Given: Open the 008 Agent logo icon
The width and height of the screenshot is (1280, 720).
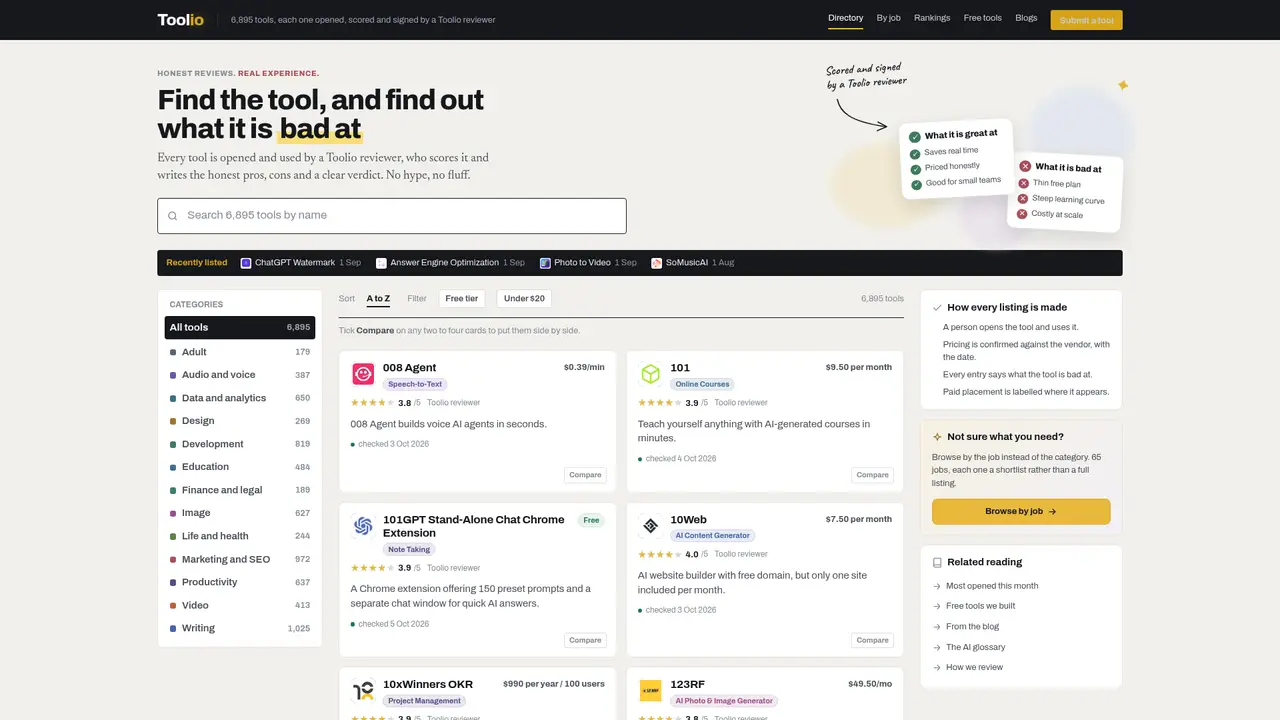Looking at the screenshot, I should (x=363, y=374).
